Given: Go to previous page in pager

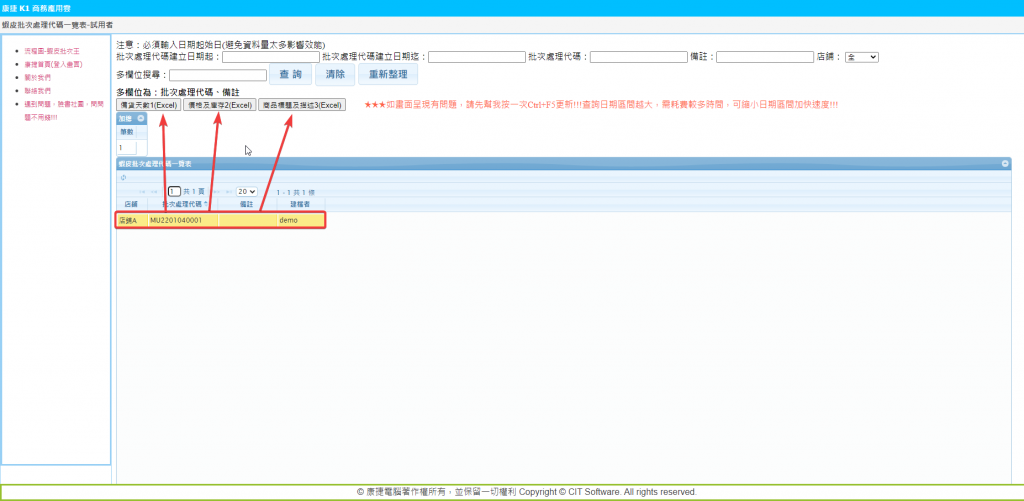Looking at the screenshot, I should click(x=155, y=191).
